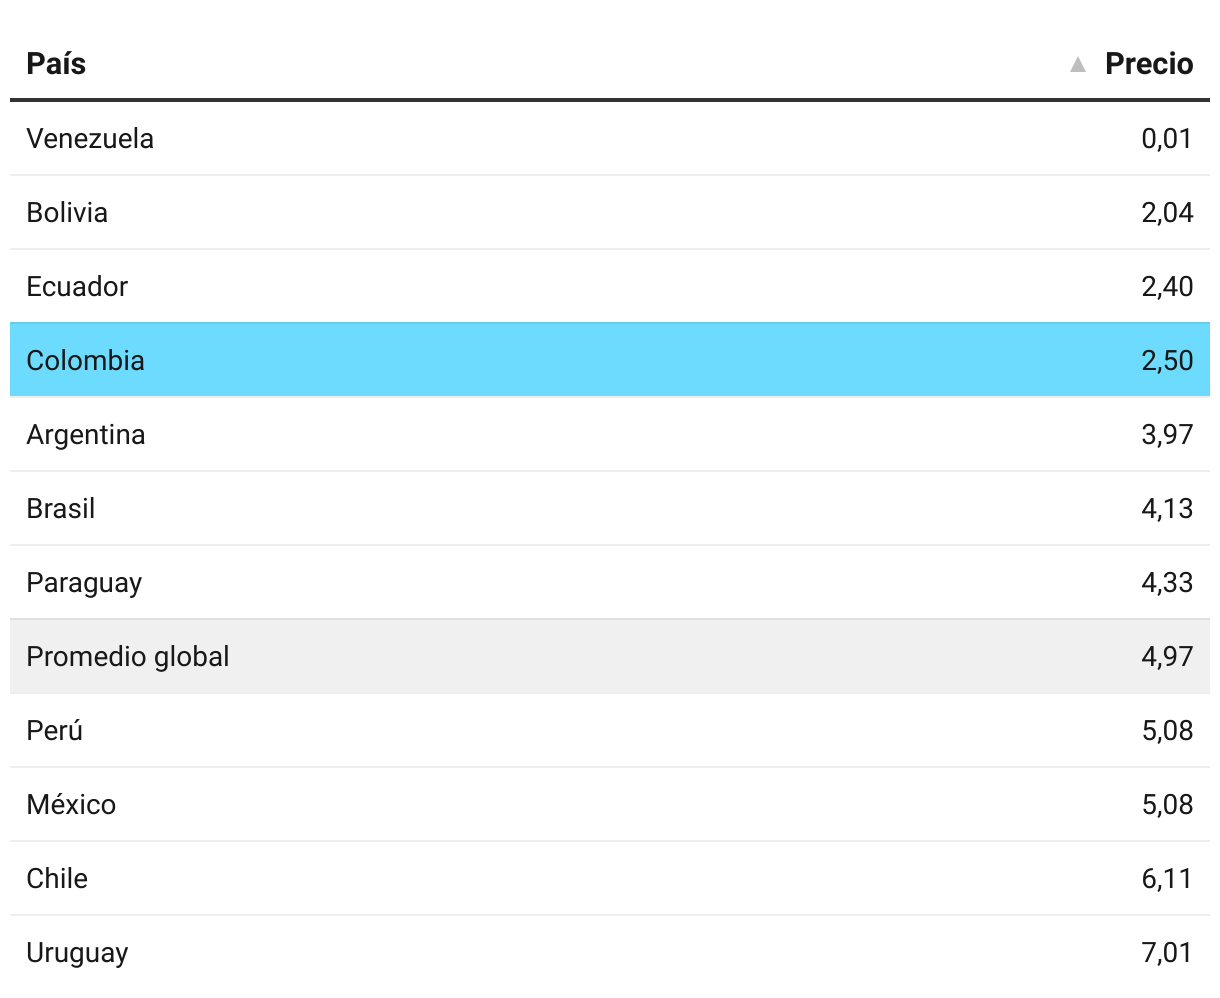Click Venezuela's price value 0,01
The image size is (1220, 998).
click(1167, 138)
